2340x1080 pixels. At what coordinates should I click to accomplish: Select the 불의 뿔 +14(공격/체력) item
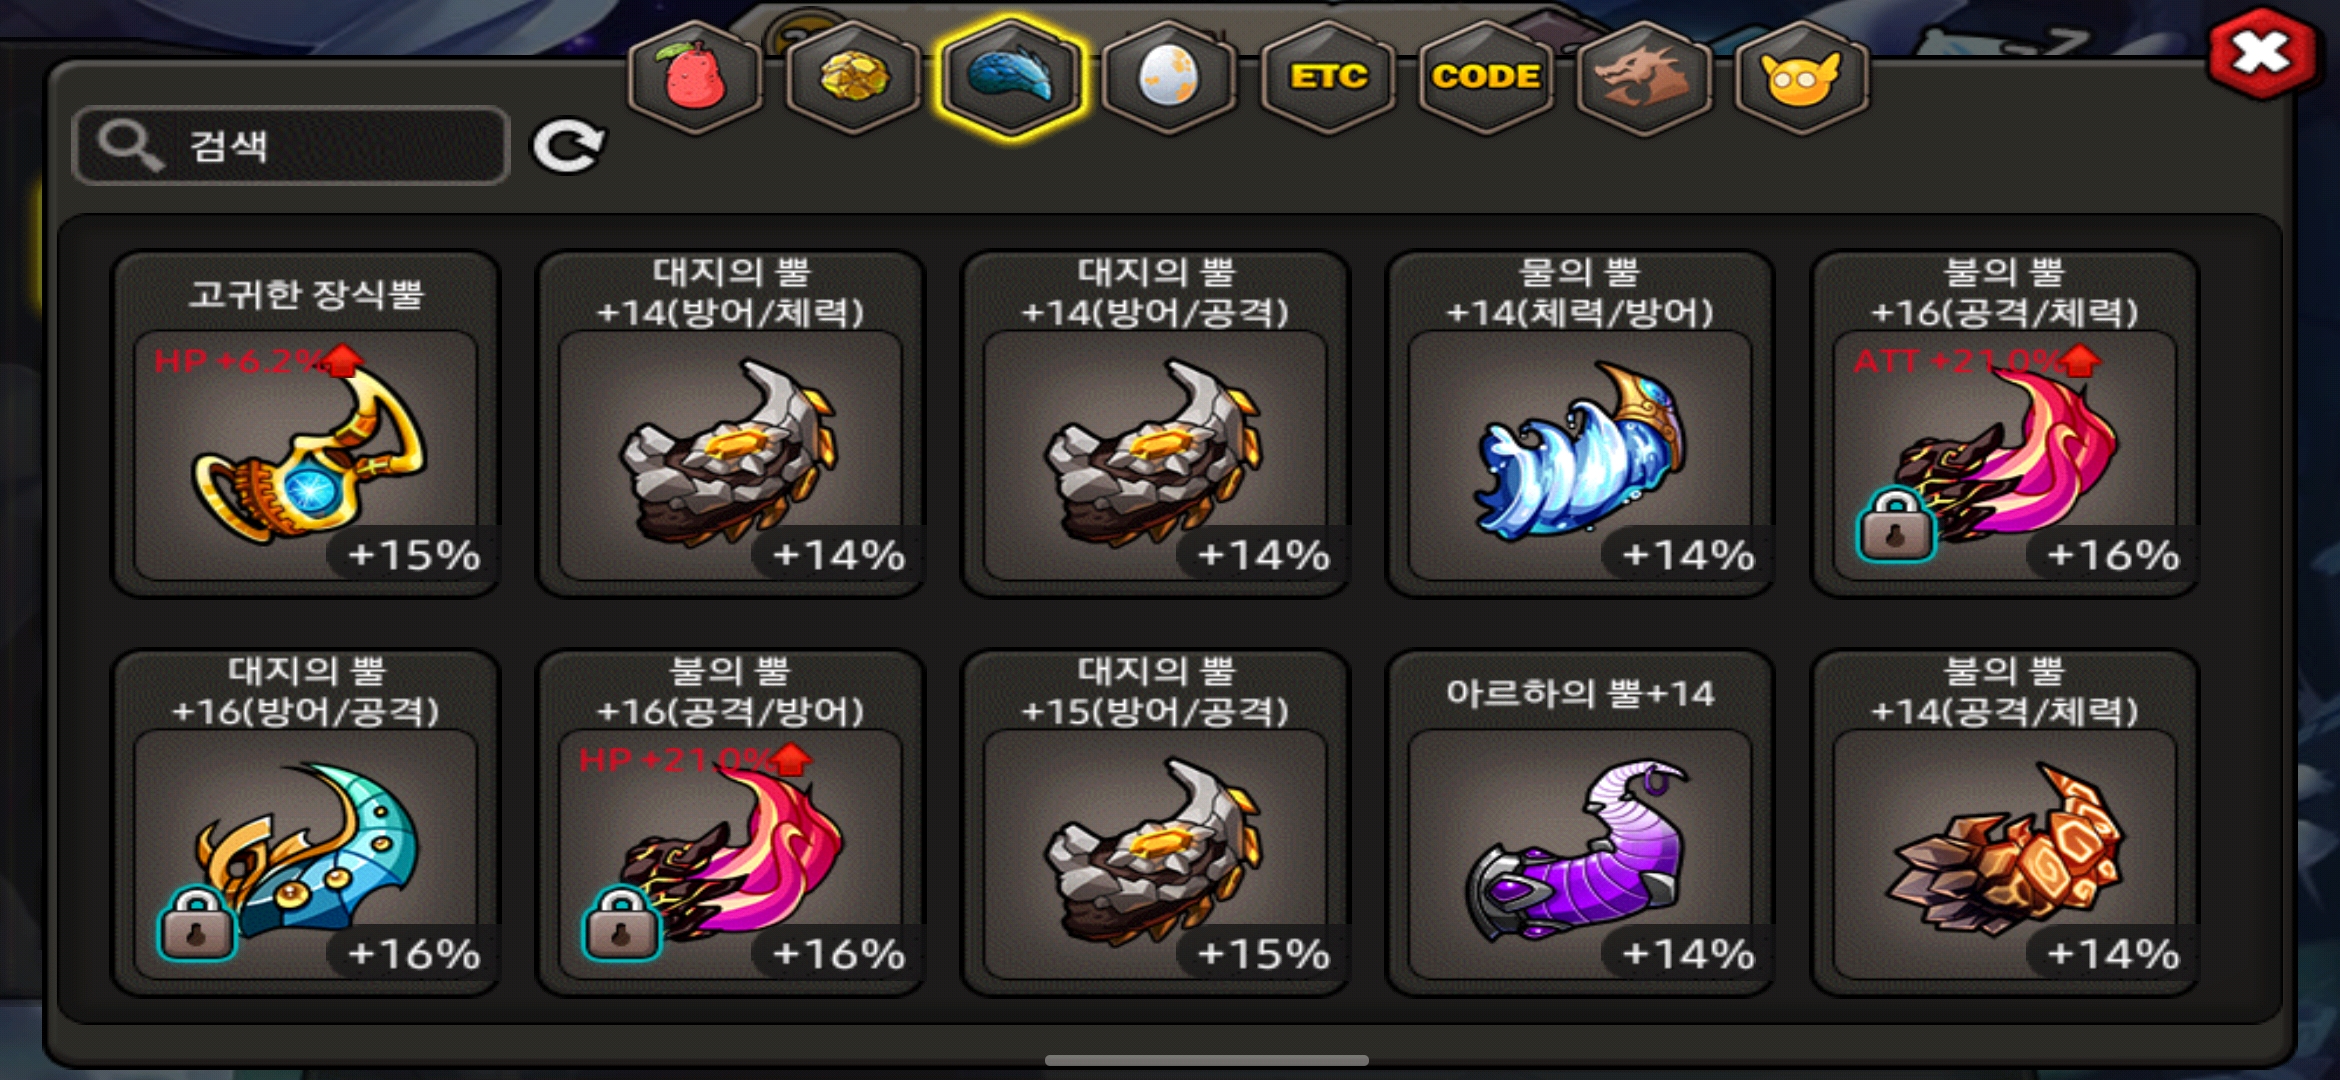pyautogui.click(x=2004, y=823)
